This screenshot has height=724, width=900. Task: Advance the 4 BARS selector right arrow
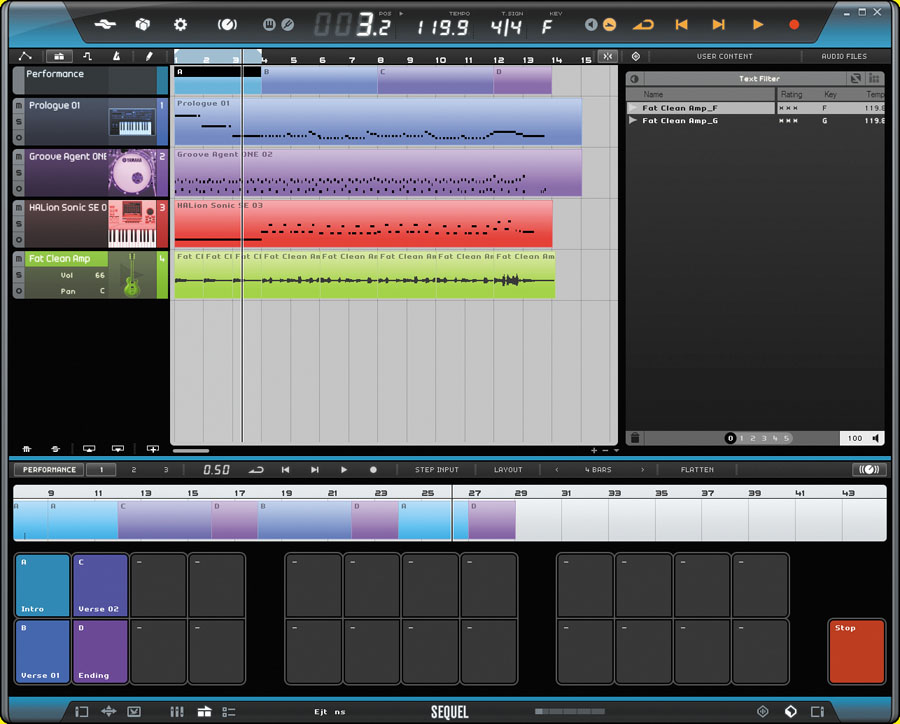tap(643, 469)
